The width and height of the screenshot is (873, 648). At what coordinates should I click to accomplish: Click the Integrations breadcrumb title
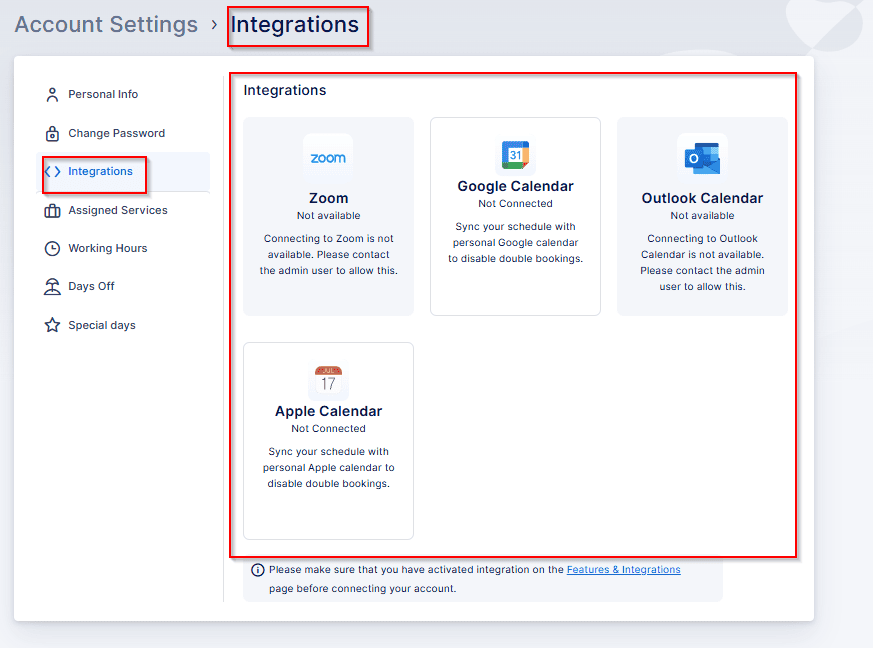tap(295, 24)
